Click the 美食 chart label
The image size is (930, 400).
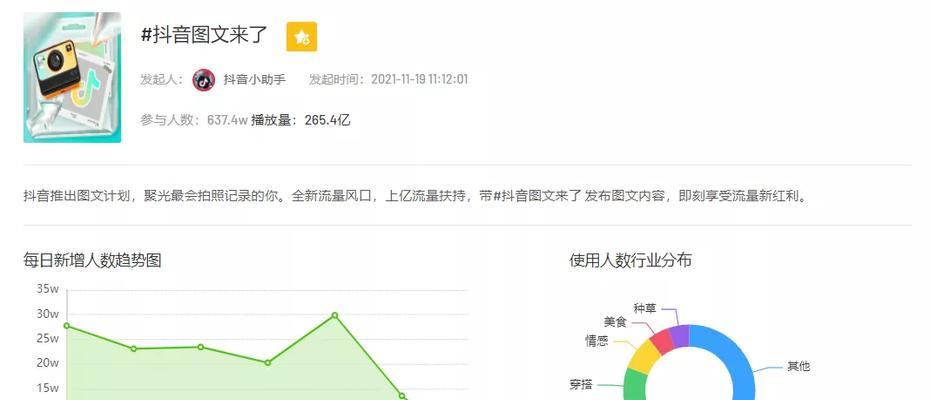[615, 322]
